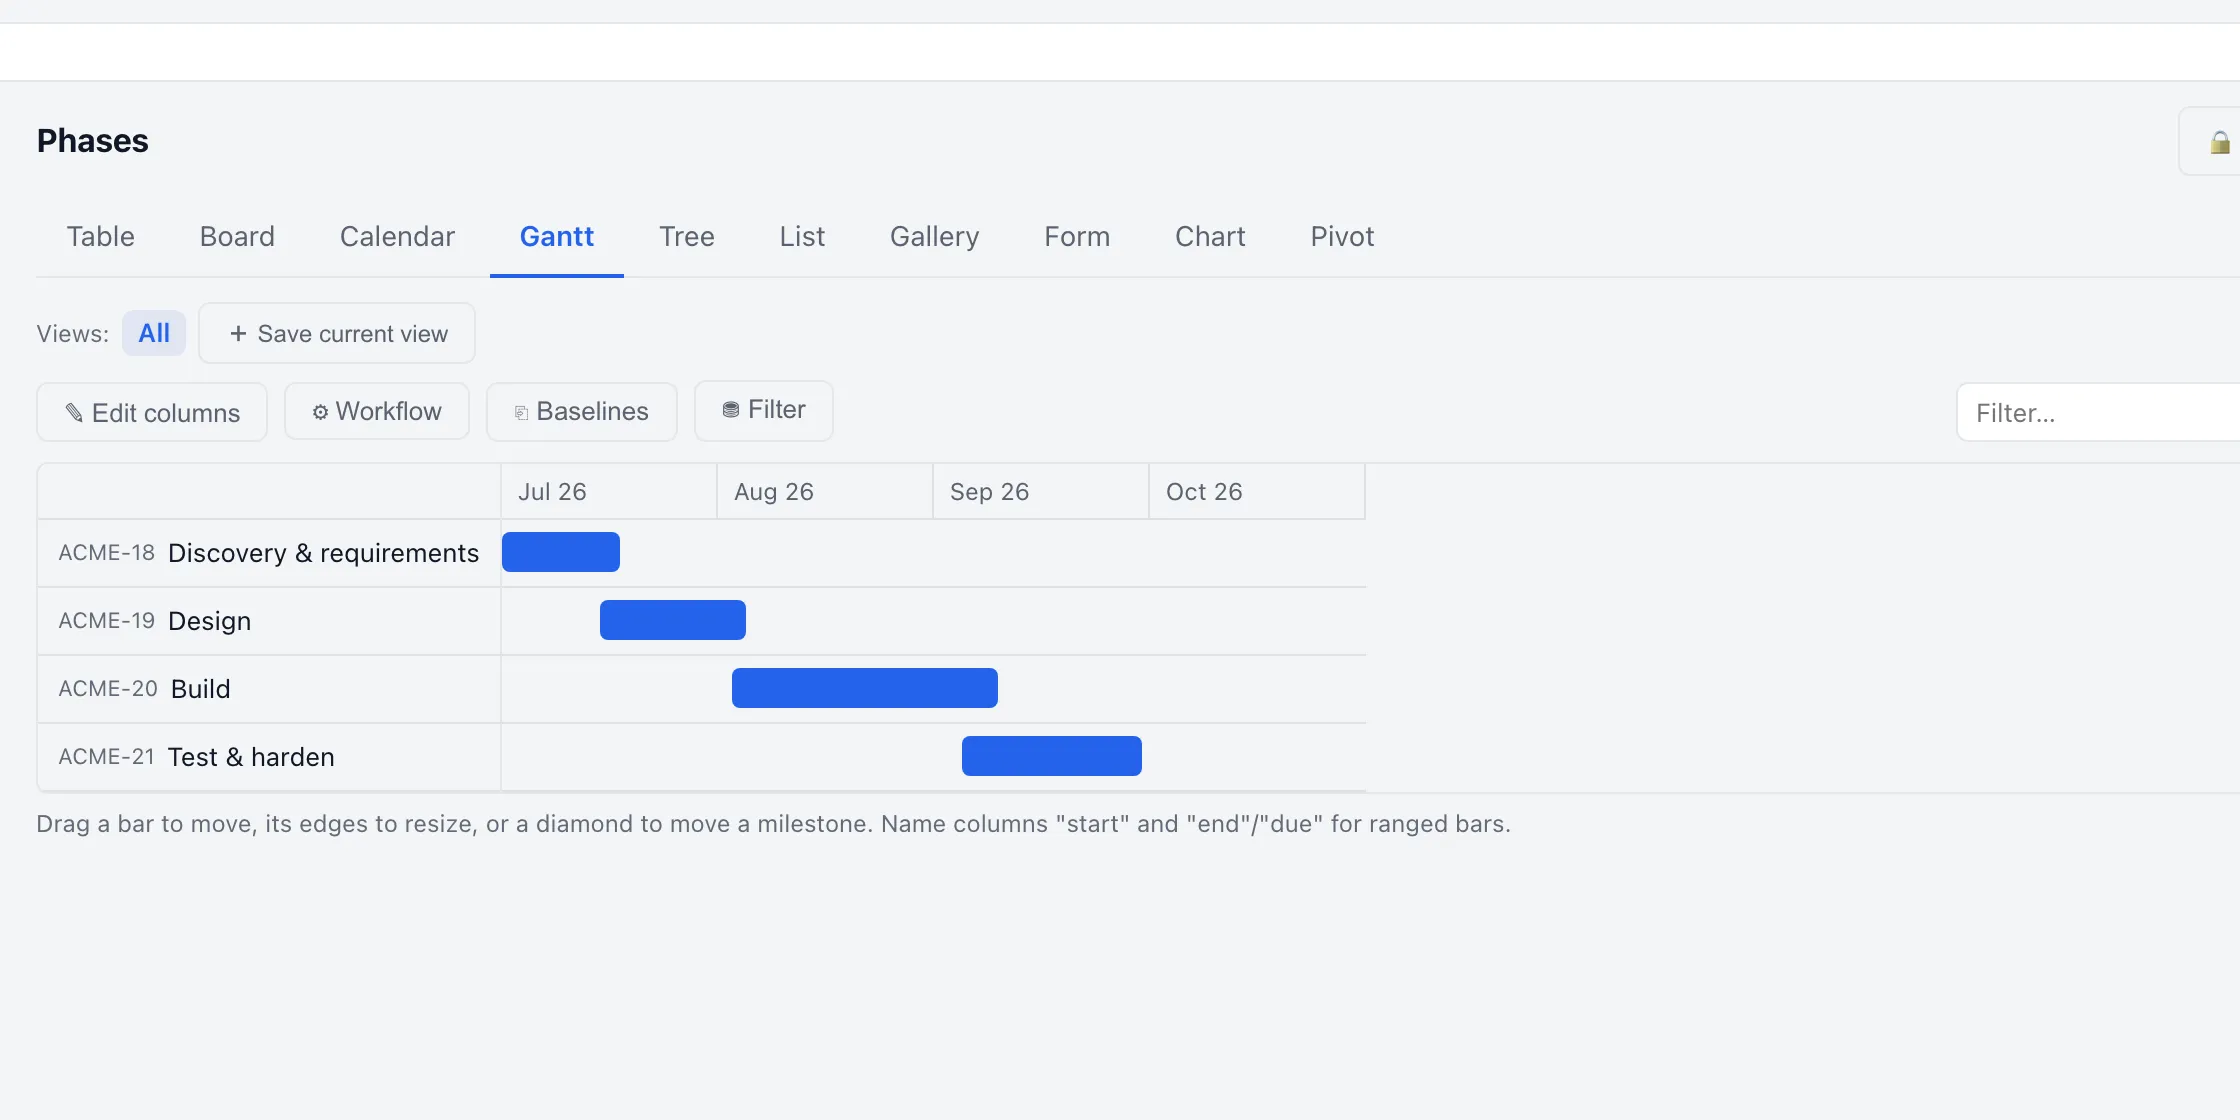Image resolution: width=2240 pixels, height=1120 pixels.
Task: Select the Gantt tab
Action: tap(557, 236)
